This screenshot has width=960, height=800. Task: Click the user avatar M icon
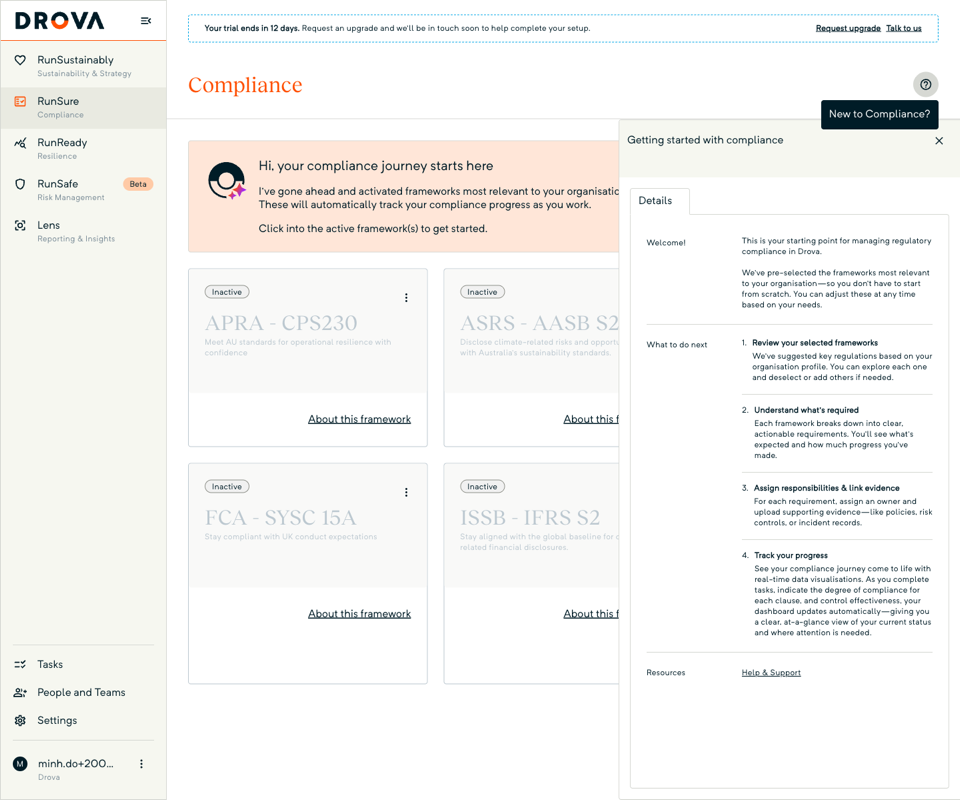point(20,764)
